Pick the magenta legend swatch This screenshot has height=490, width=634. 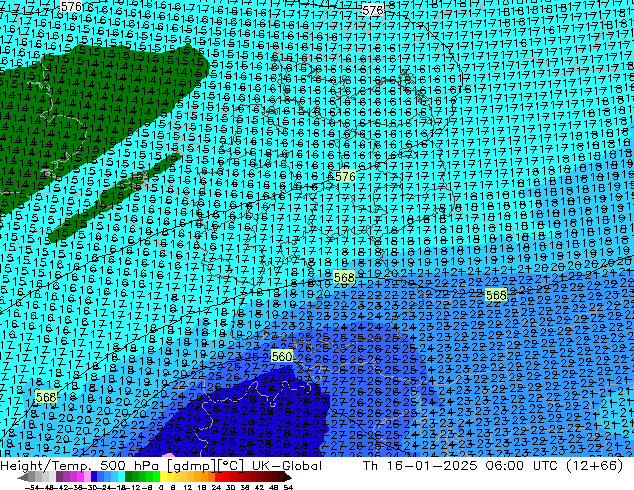click(x=80, y=477)
